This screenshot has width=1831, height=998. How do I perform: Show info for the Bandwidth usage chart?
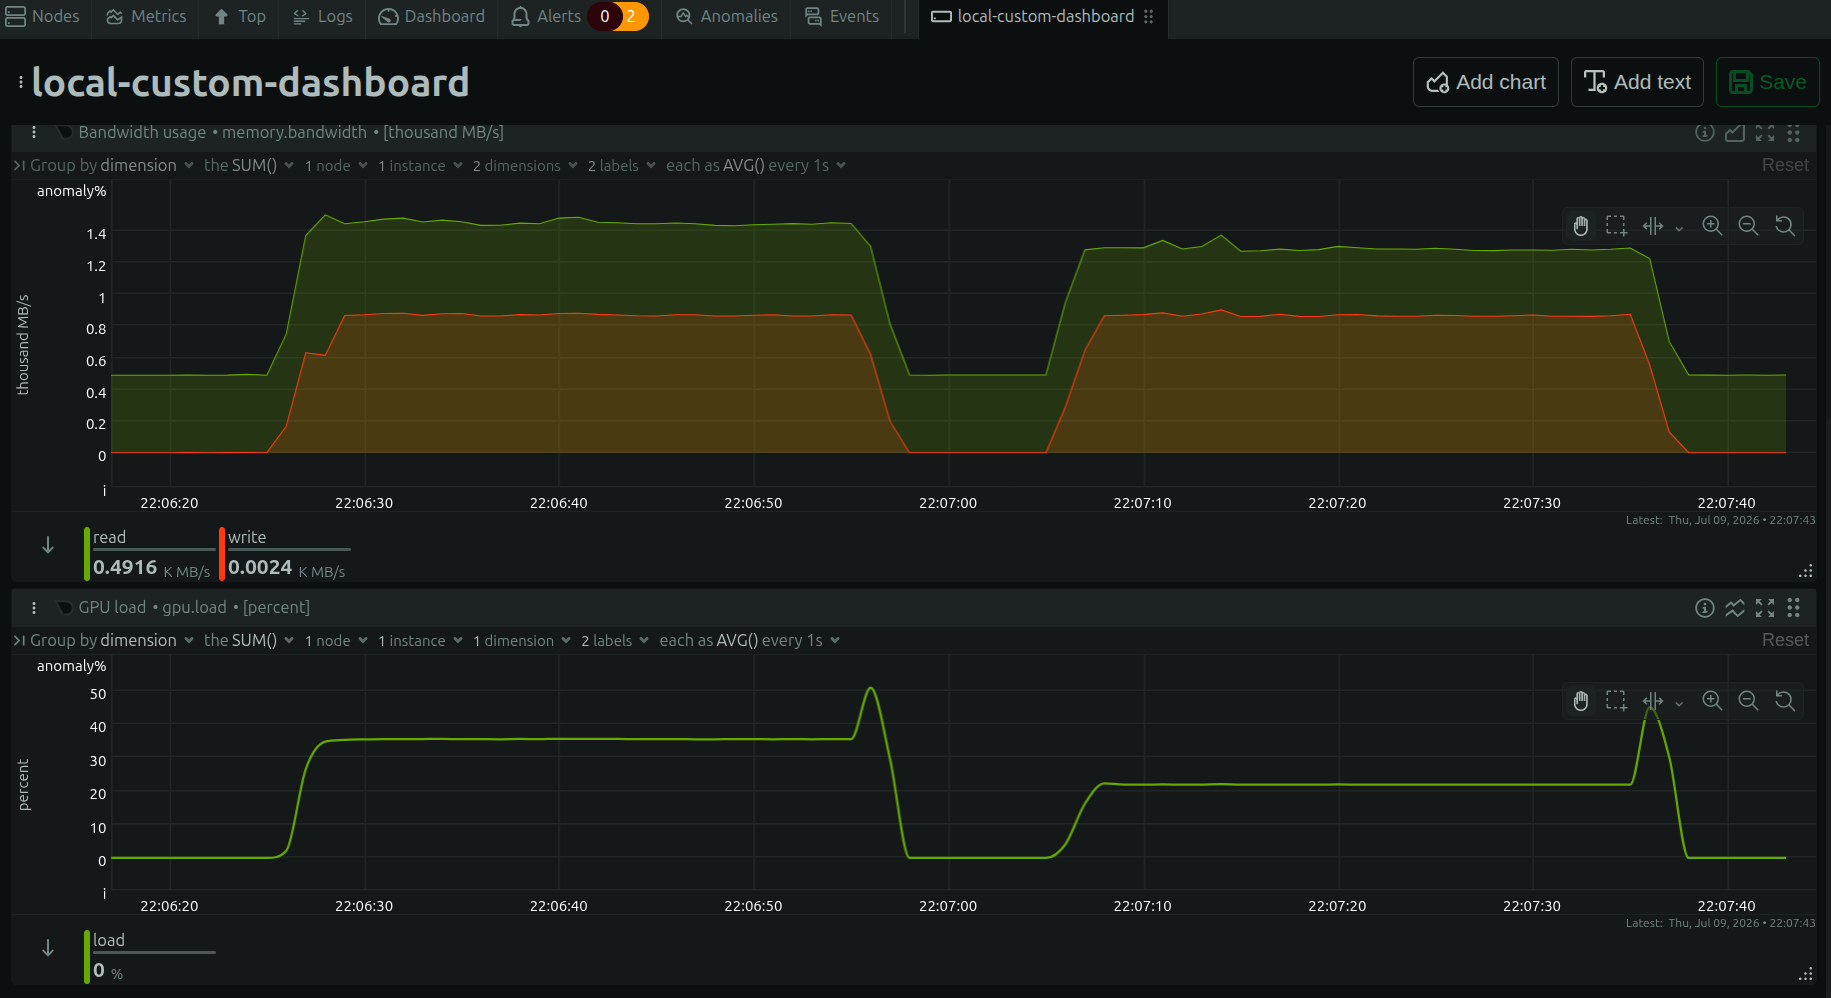click(1705, 133)
